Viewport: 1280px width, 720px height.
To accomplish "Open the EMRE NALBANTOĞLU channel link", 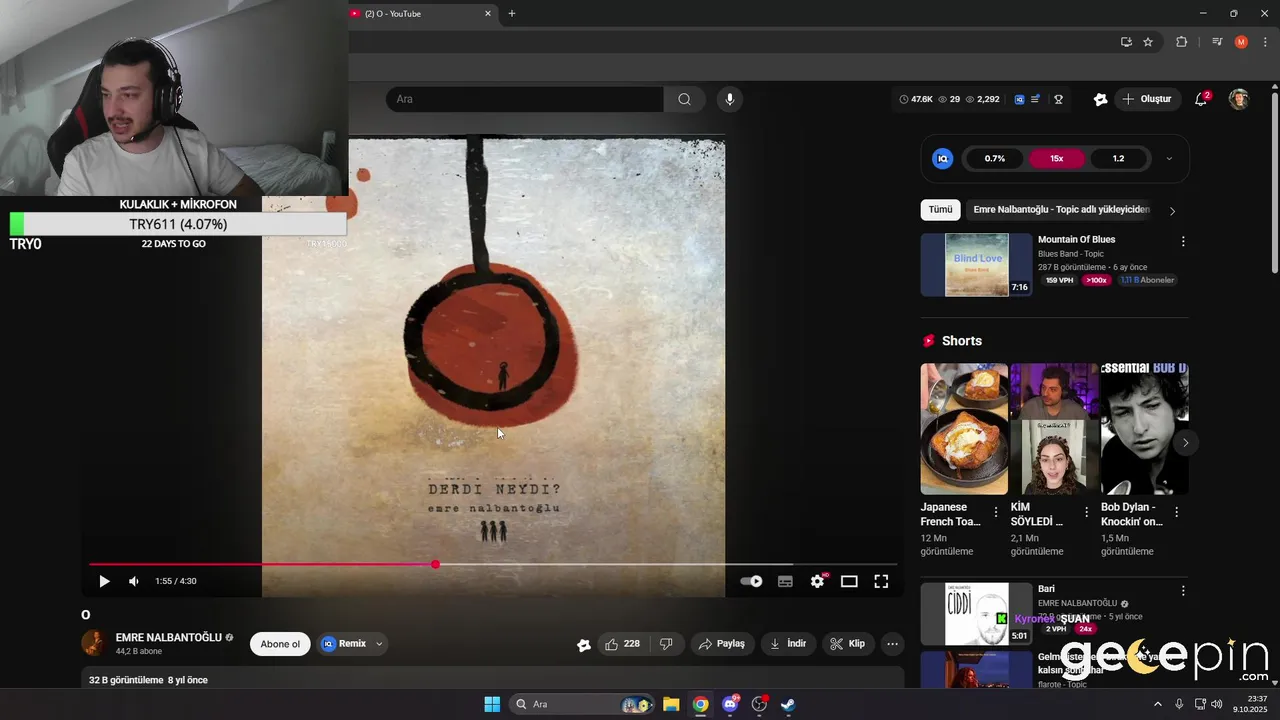I will tap(168, 638).
